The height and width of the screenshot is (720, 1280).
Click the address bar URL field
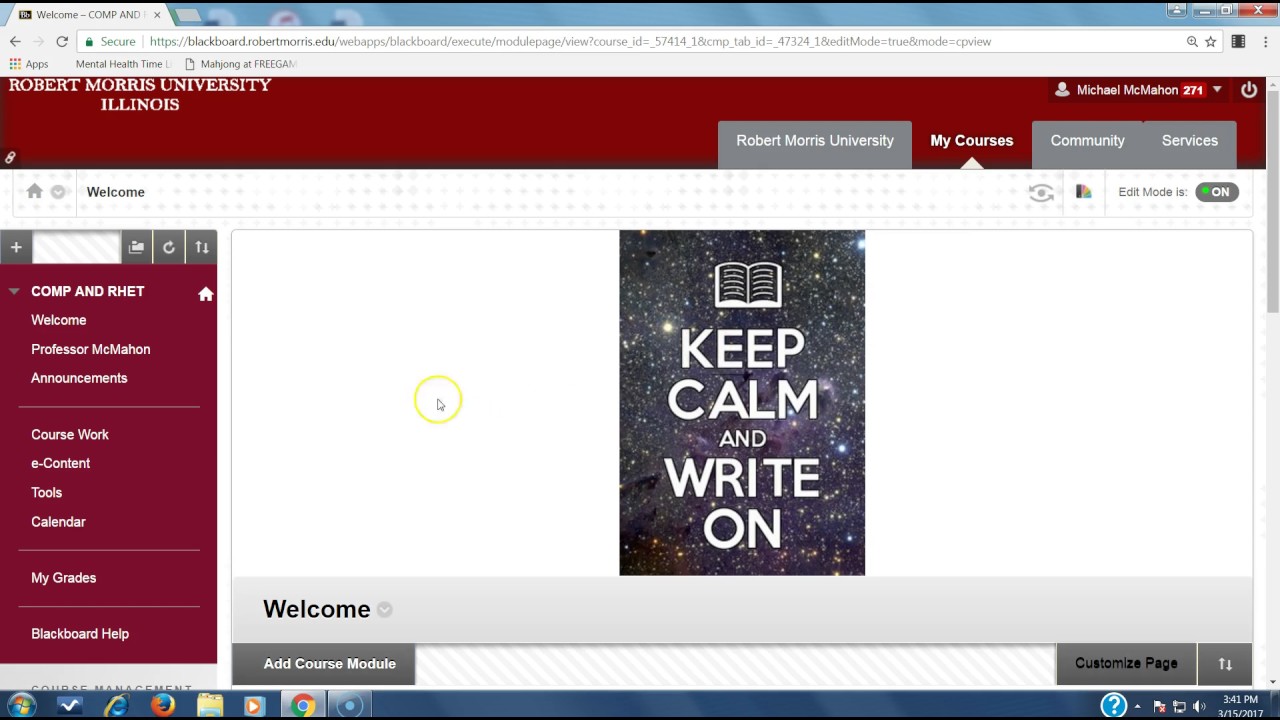tap(570, 42)
